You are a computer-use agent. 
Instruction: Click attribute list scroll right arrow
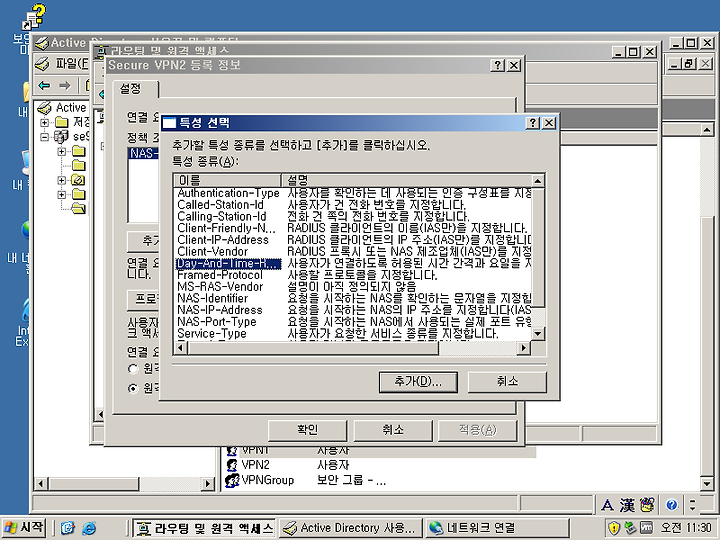523,348
